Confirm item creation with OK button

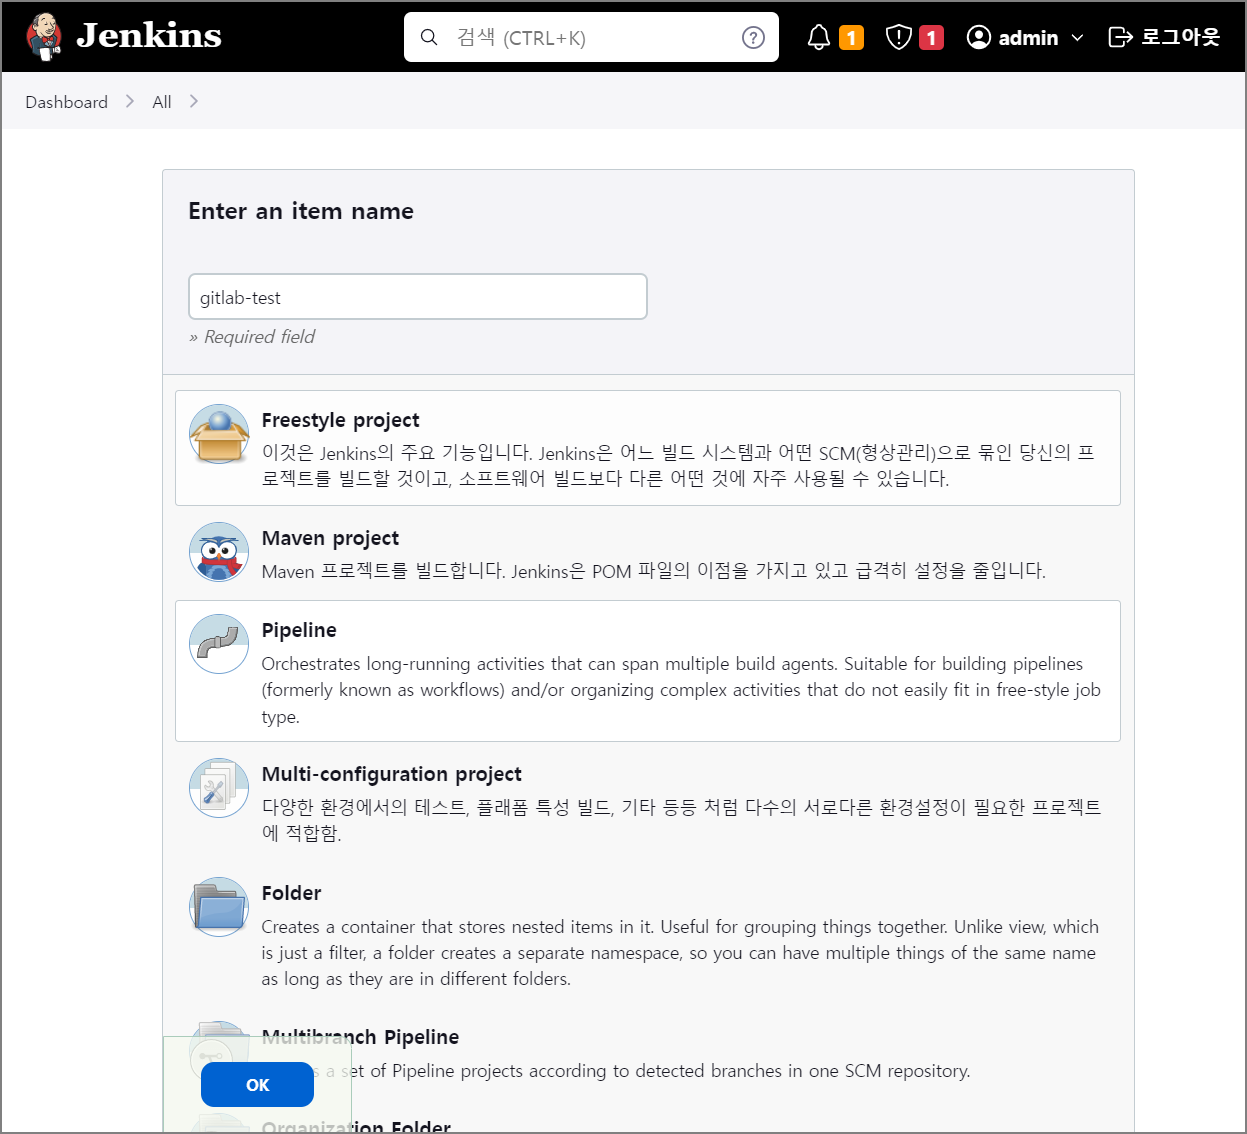coord(257,1085)
